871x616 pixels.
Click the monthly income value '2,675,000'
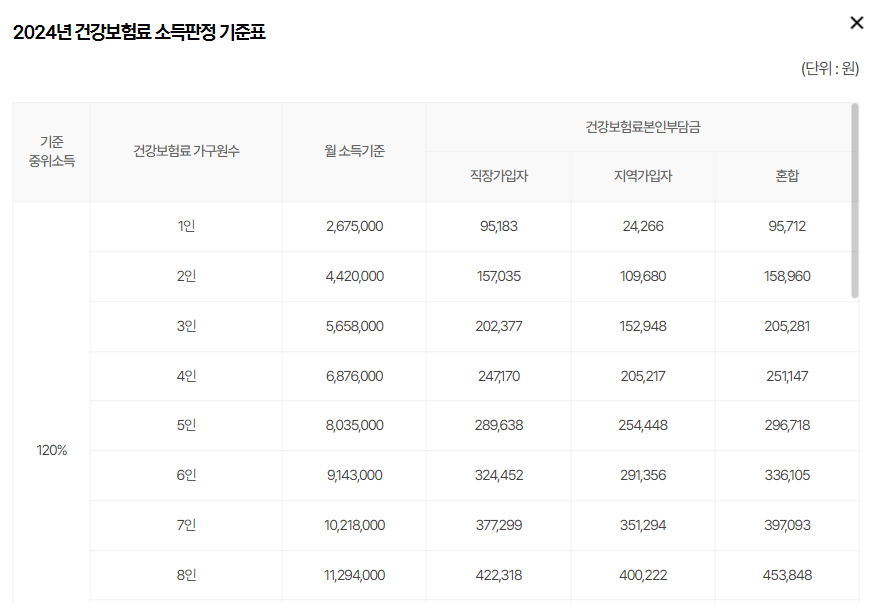(354, 226)
